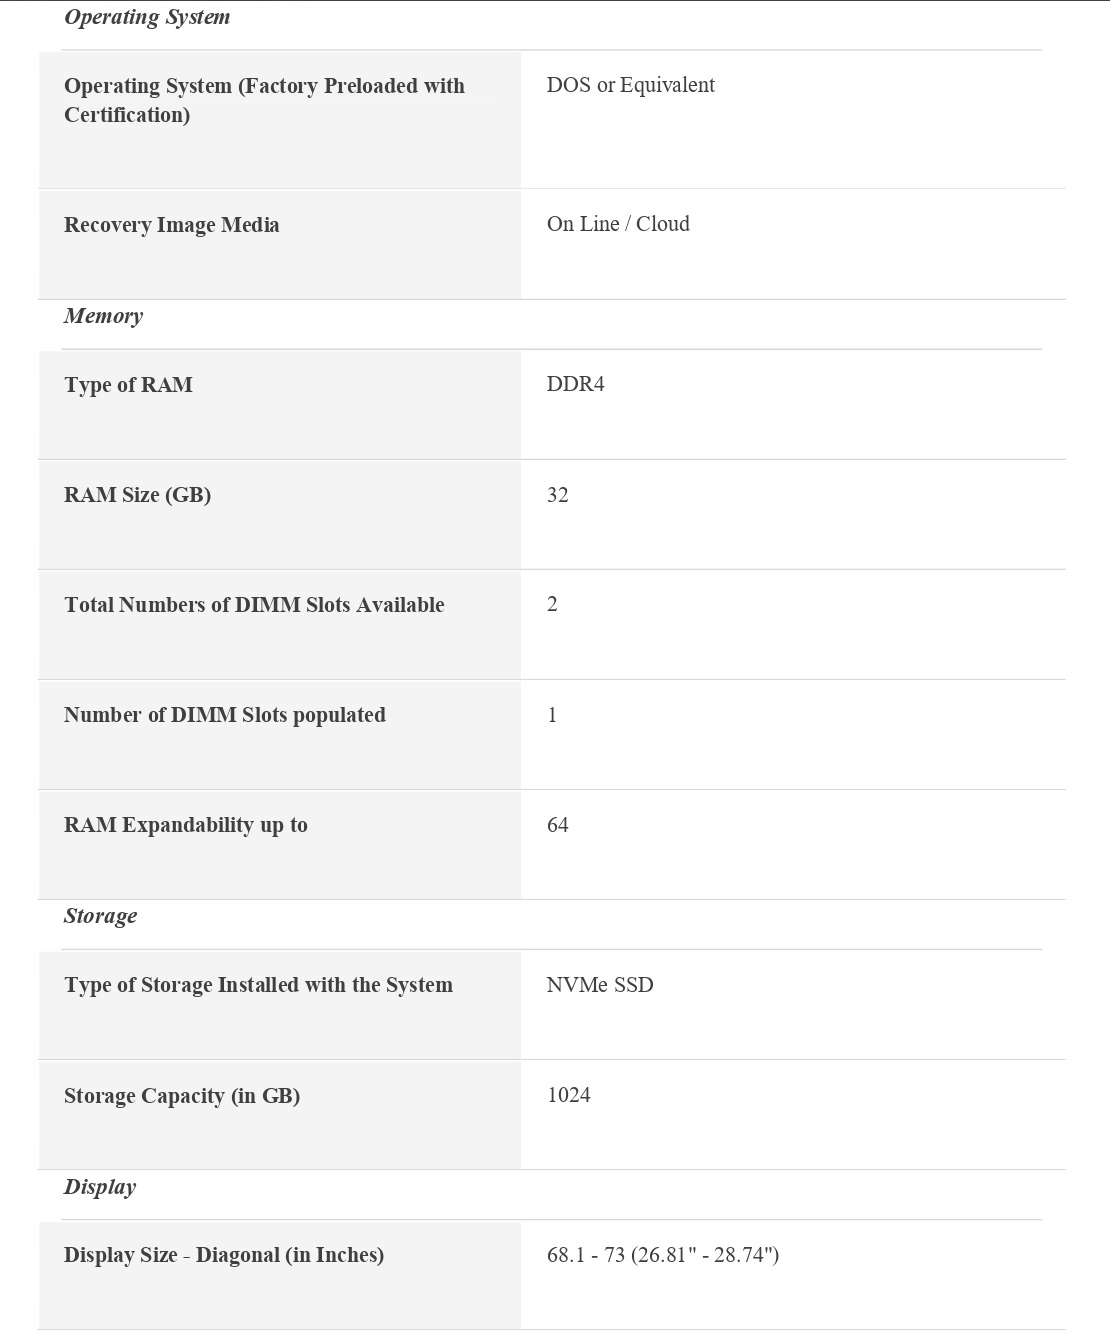Image resolution: width=1110 pixels, height=1335 pixels.
Task: Click the RAM Size (GB) label
Action: (137, 495)
